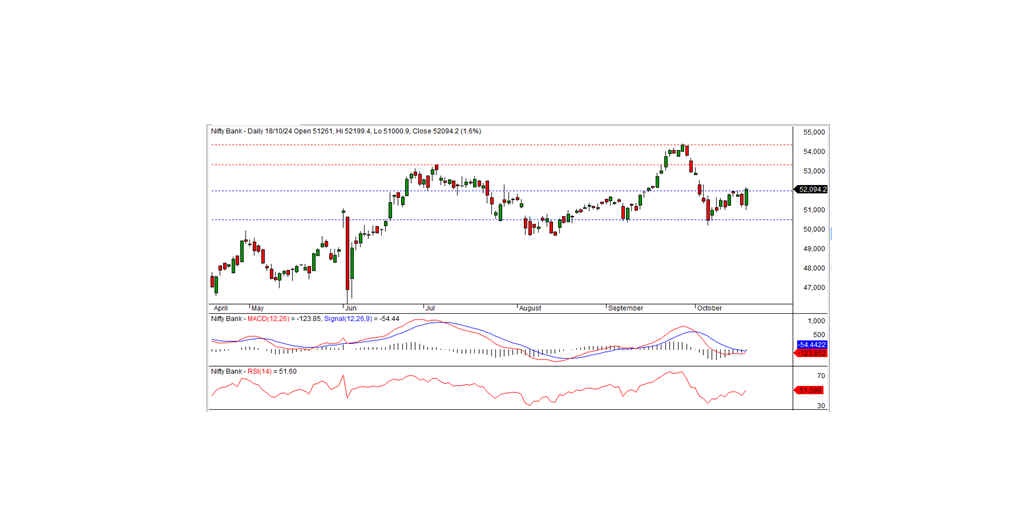
Task: Click the October label on the time axis
Action: click(709, 309)
